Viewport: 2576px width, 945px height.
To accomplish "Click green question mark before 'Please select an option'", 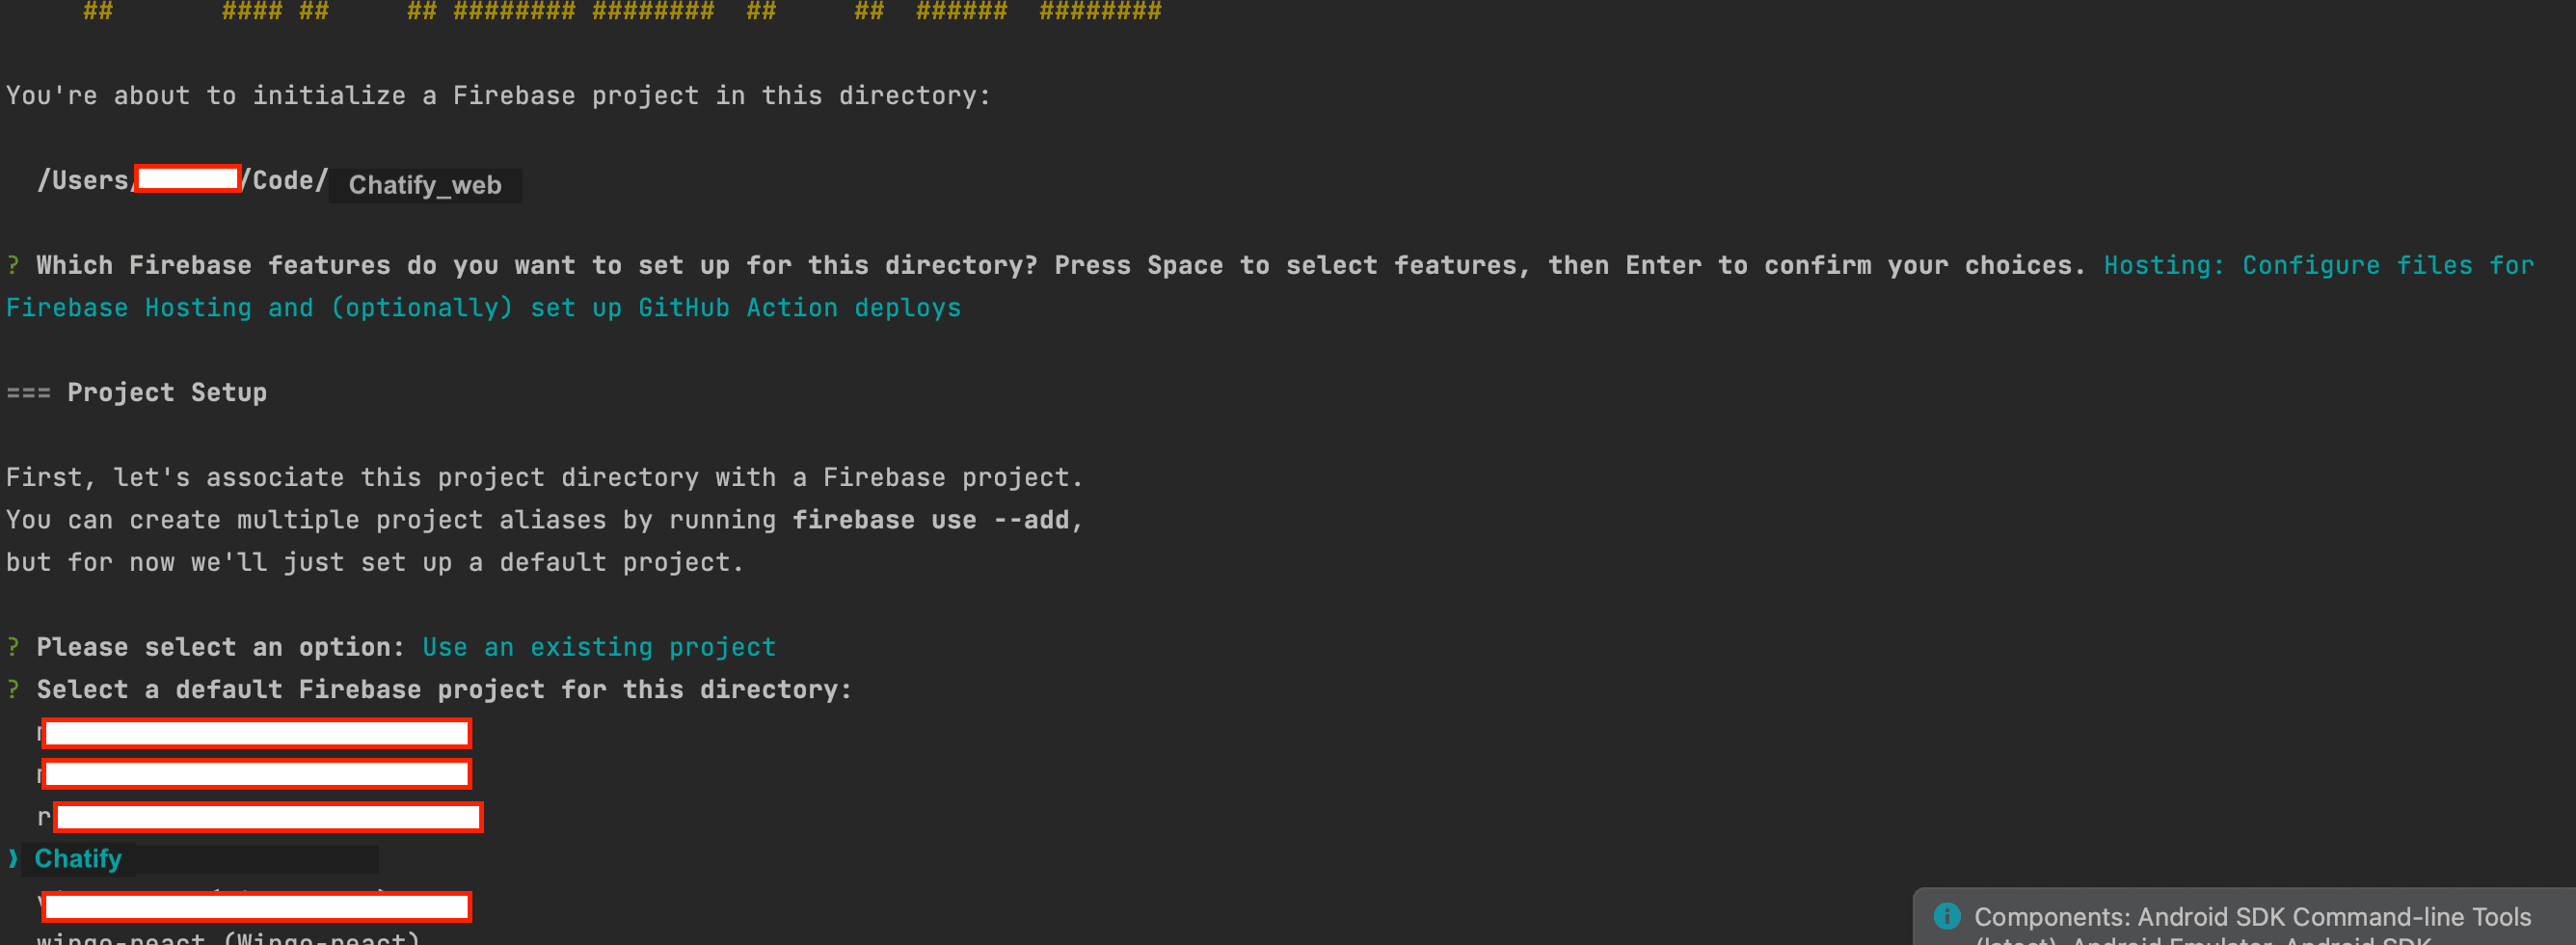I will click(x=13, y=647).
